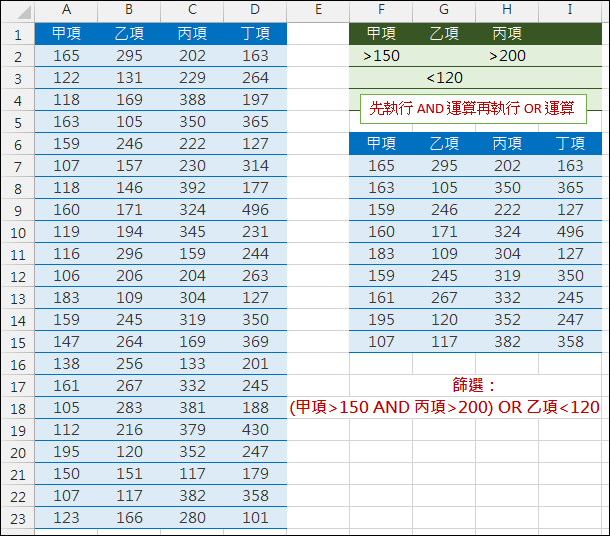Click result cell I14 value 247
The height and width of the screenshot is (536, 610).
pos(570,320)
